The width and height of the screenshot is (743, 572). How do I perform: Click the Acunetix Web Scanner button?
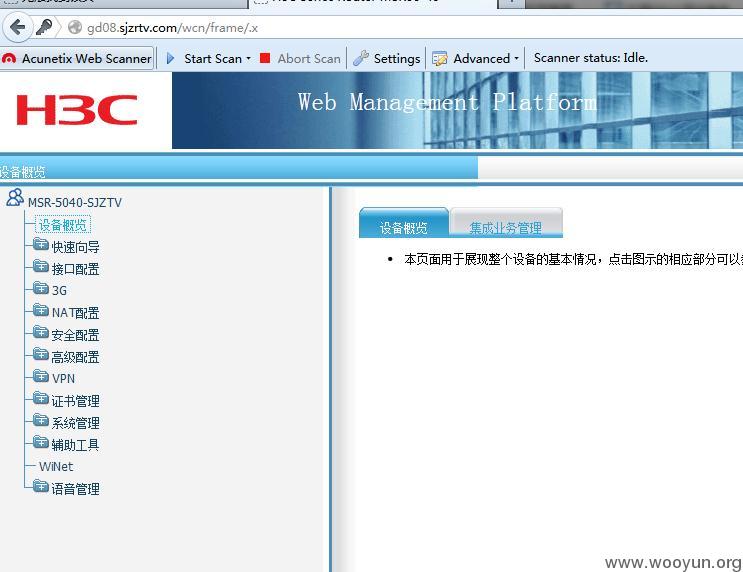click(x=77, y=59)
